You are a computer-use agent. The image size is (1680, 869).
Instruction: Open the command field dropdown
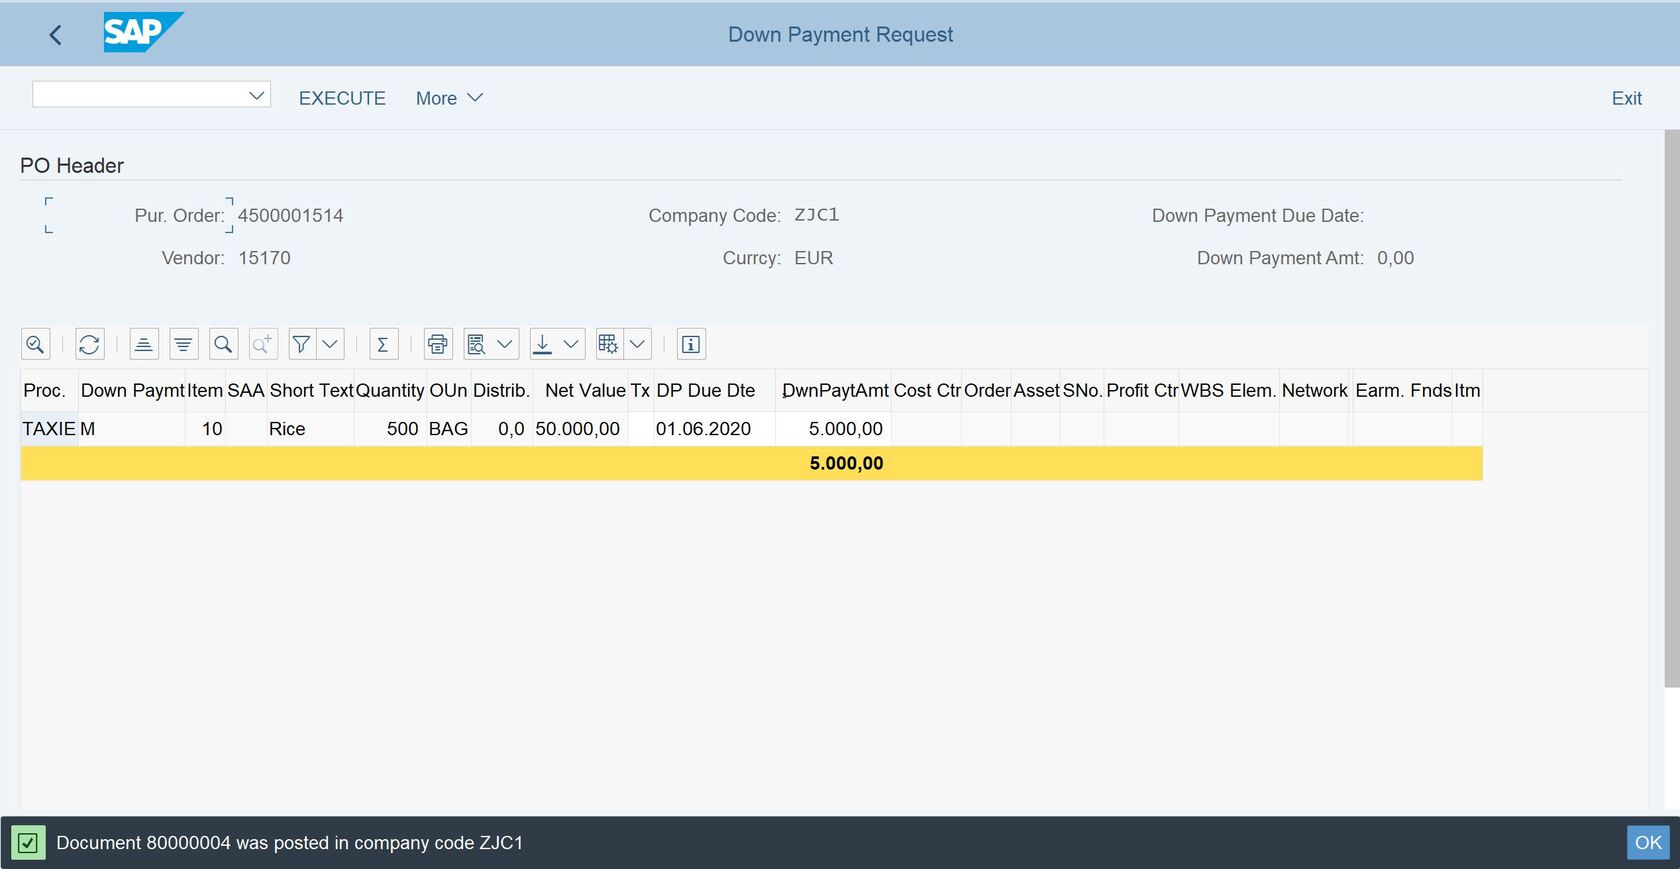coord(257,94)
